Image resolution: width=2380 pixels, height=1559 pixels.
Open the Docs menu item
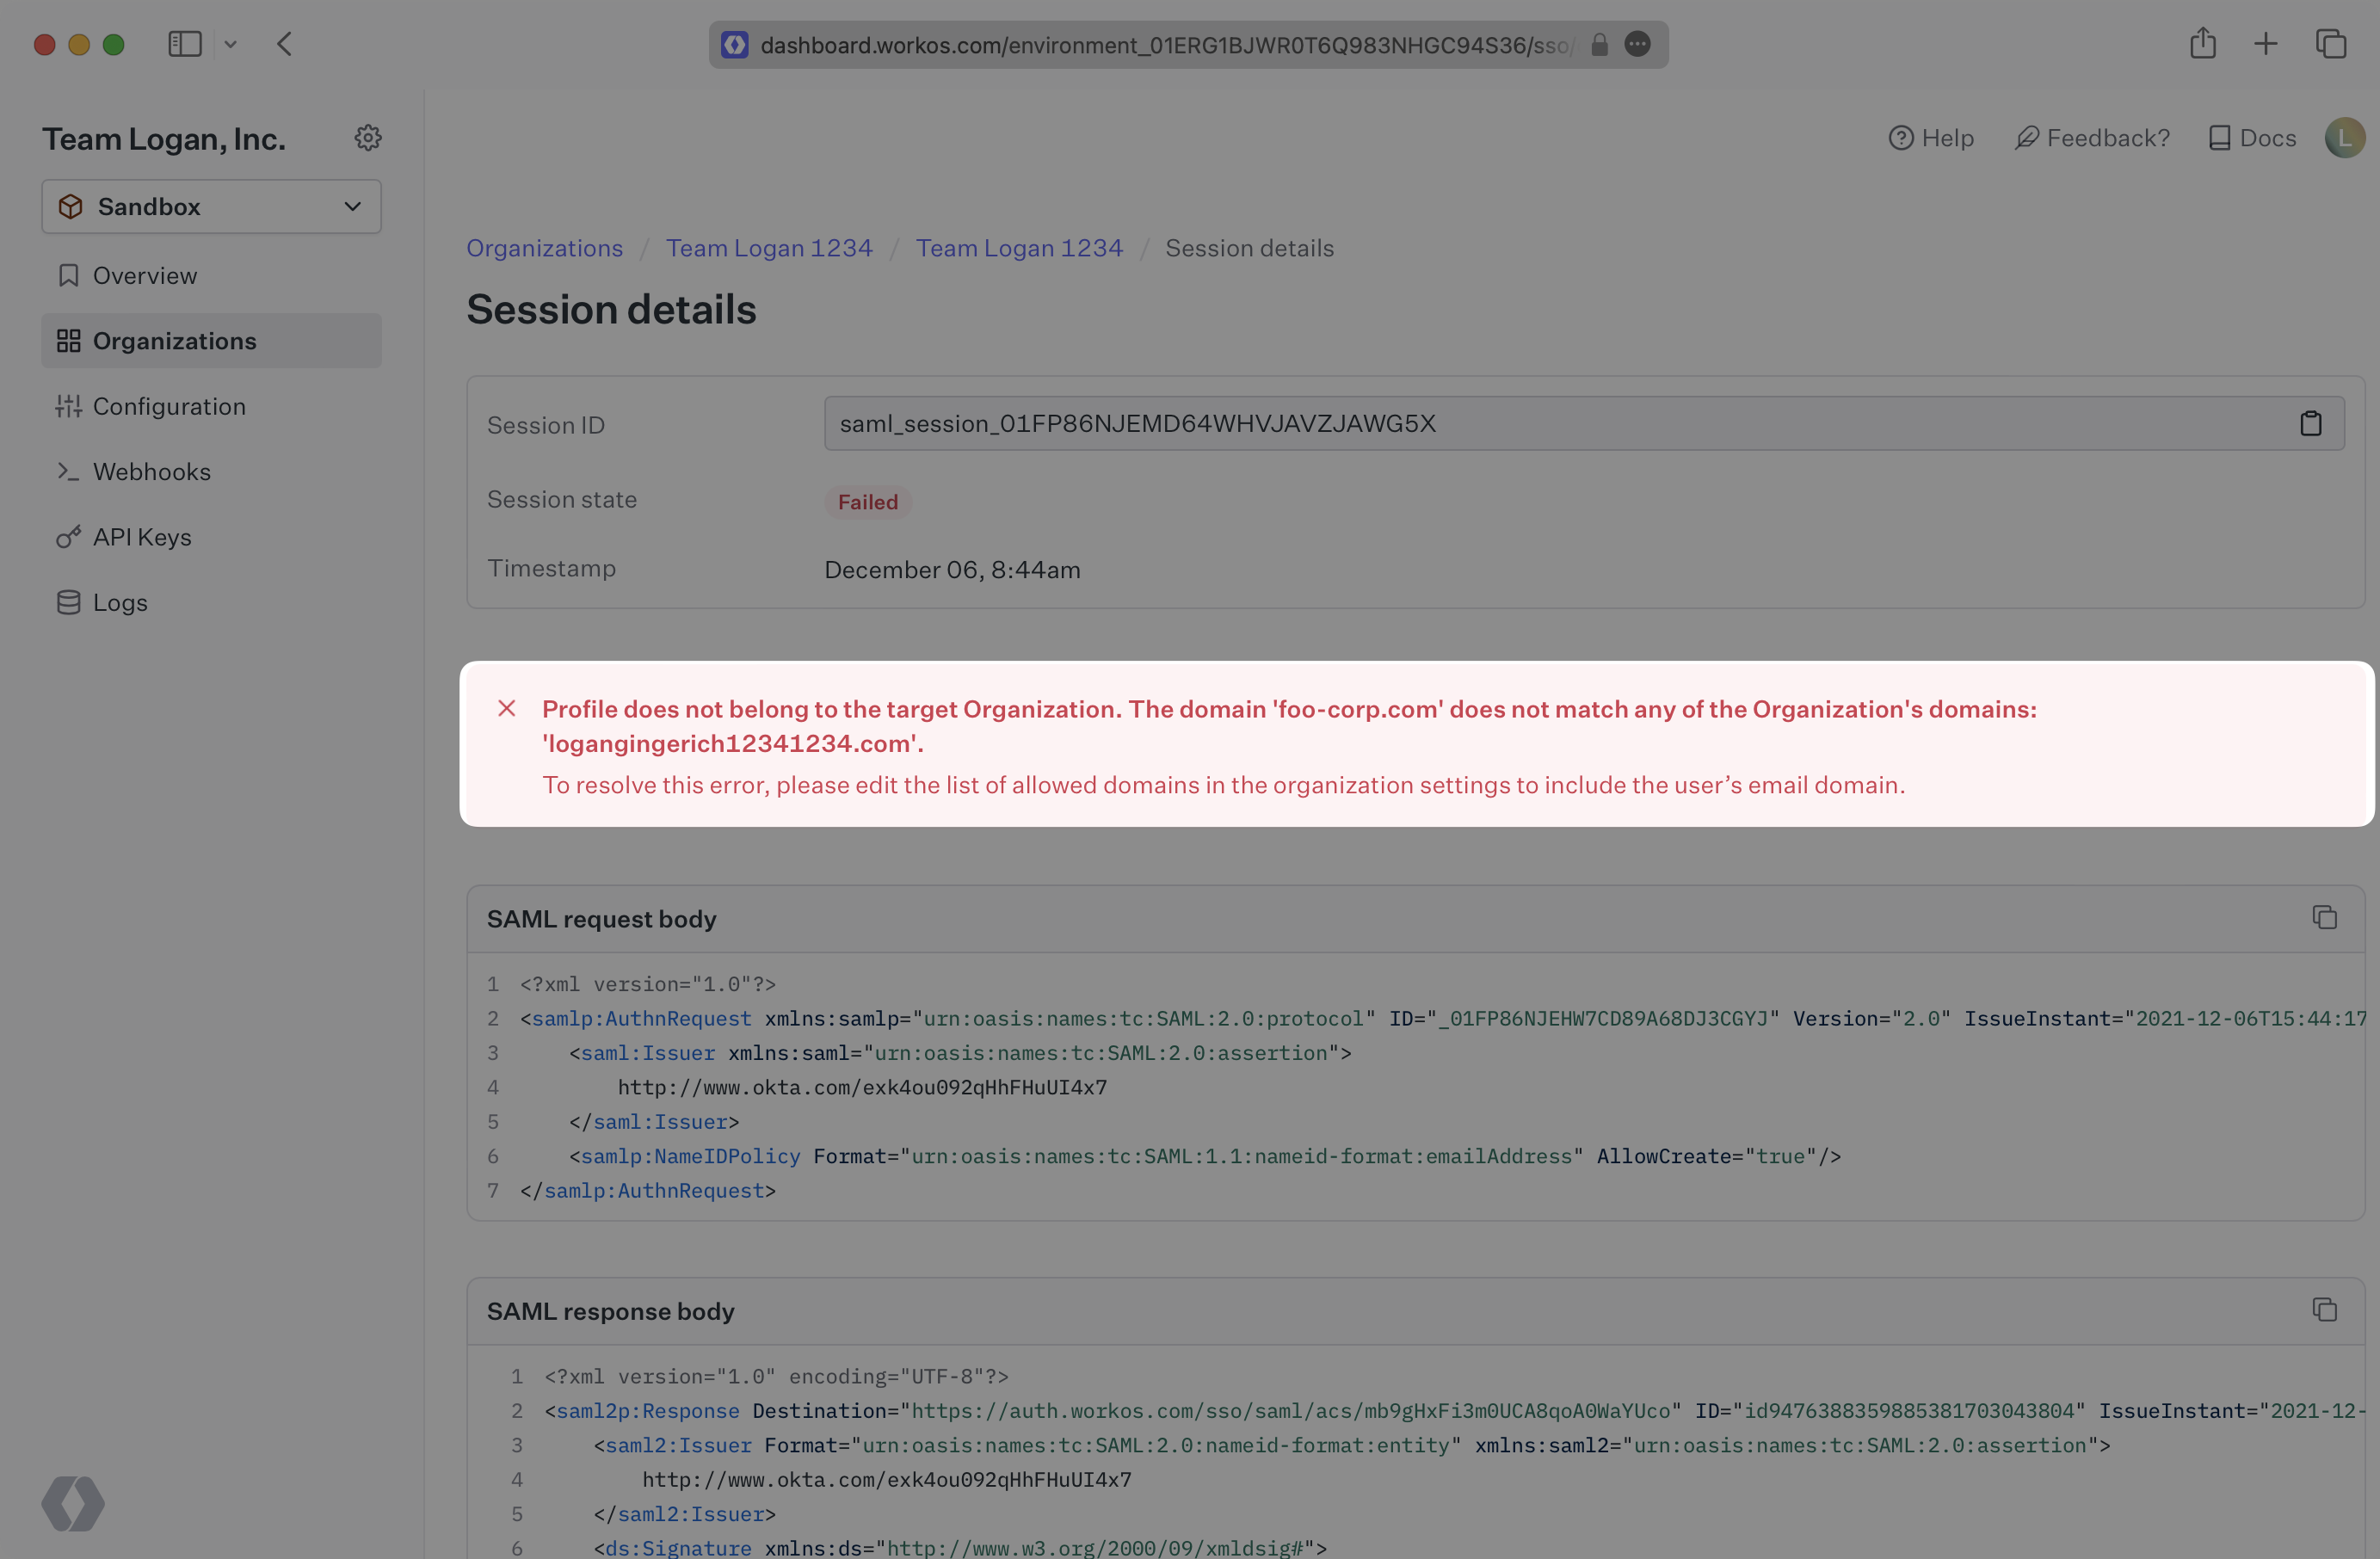tap(2251, 138)
